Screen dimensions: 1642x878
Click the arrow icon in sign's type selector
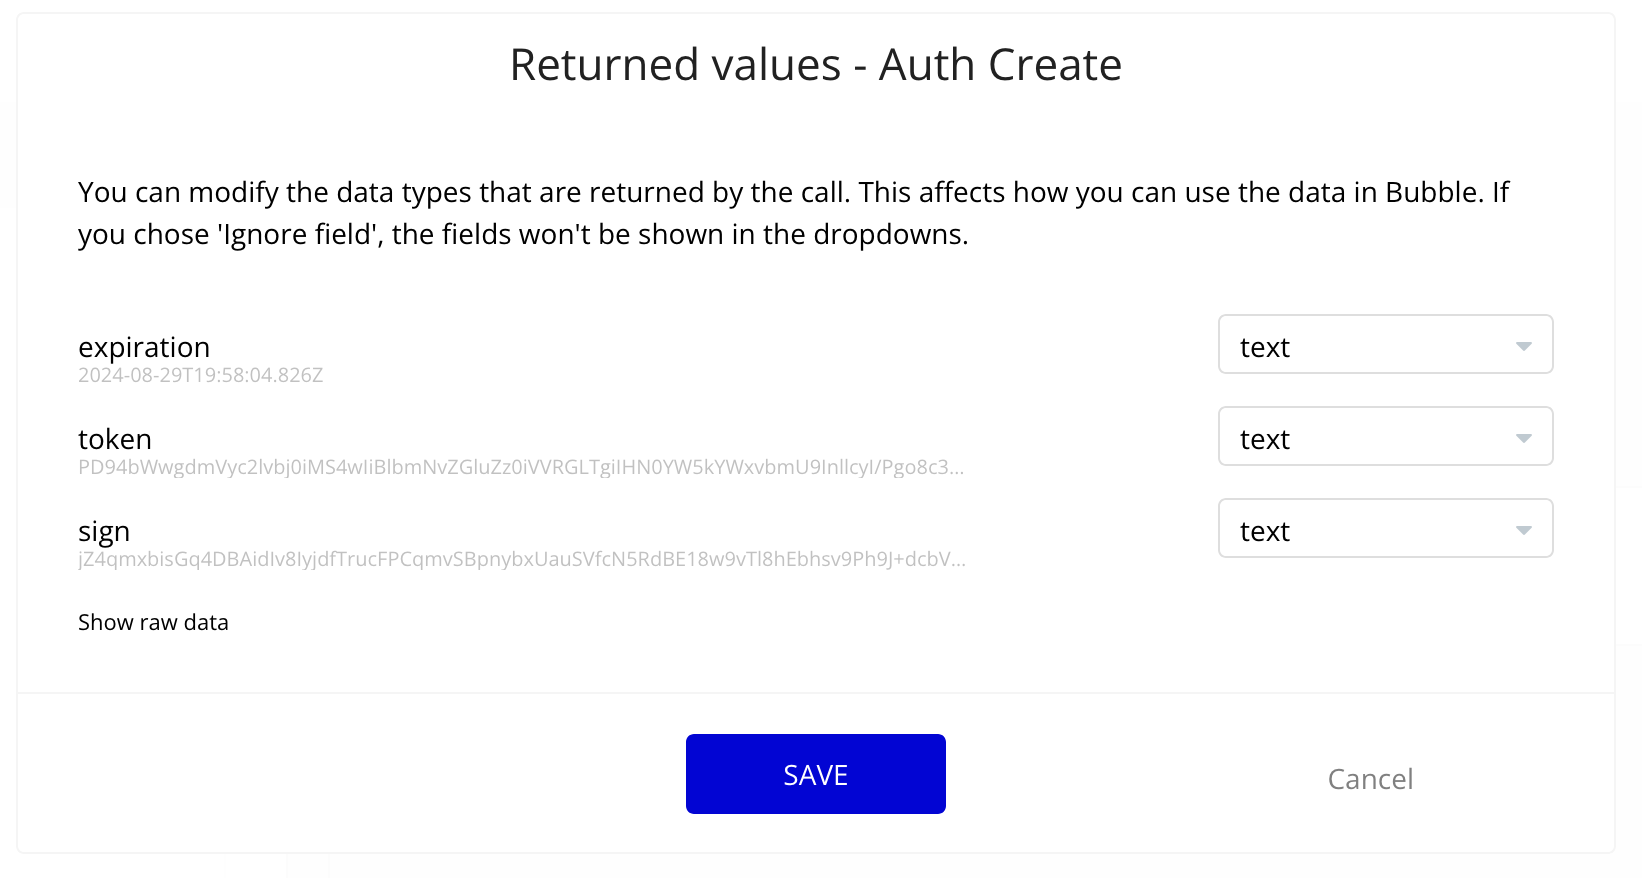click(x=1523, y=530)
